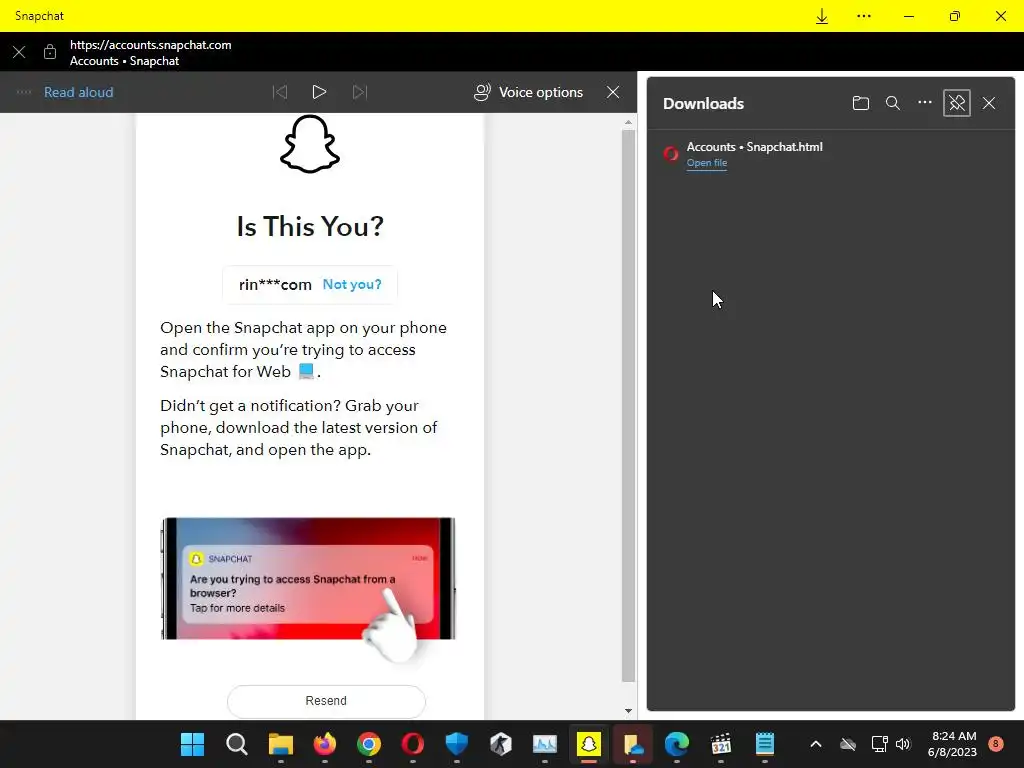Open network status tray icon
This screenshot has width=1024, height=768.
(x=879, y=744)
